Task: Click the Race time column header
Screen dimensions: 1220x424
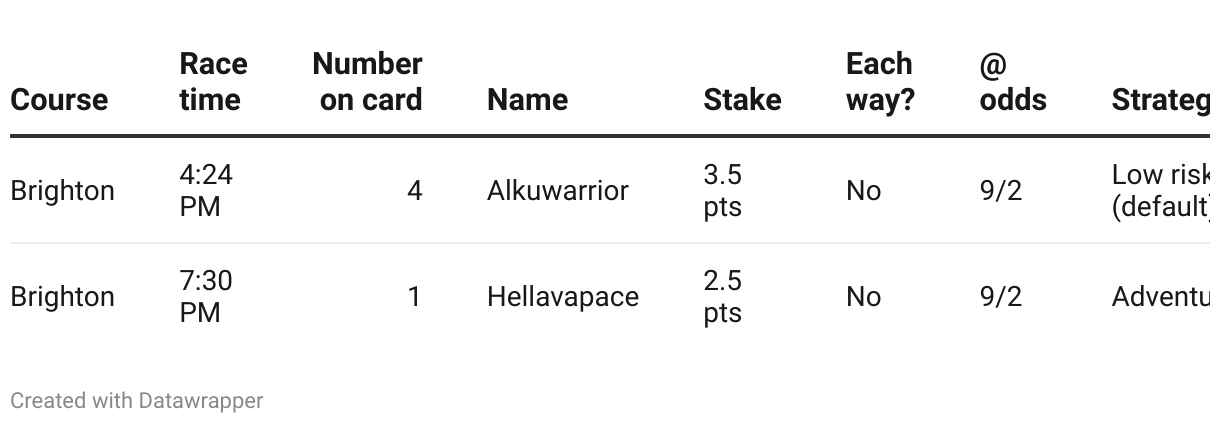Action: [211, 82]
